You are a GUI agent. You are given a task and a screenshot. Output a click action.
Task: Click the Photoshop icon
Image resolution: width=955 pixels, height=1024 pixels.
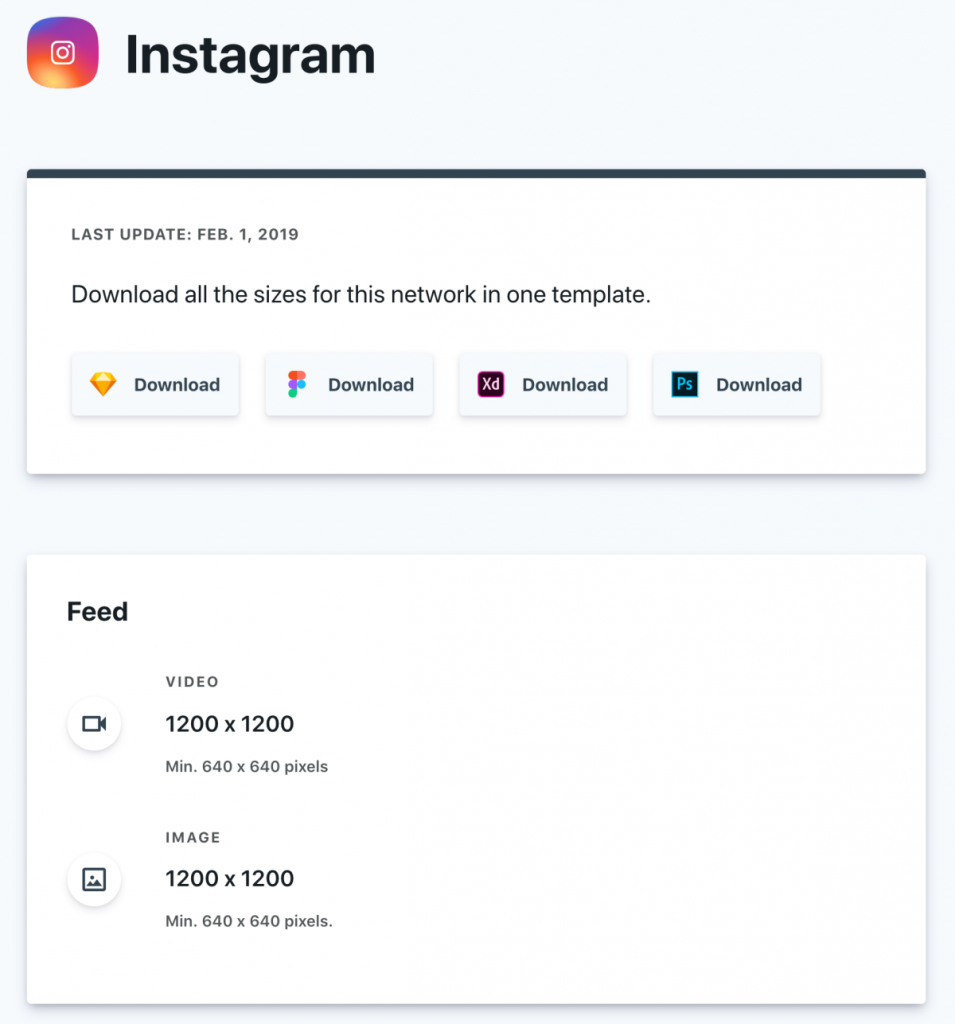[x=683, y=384]
